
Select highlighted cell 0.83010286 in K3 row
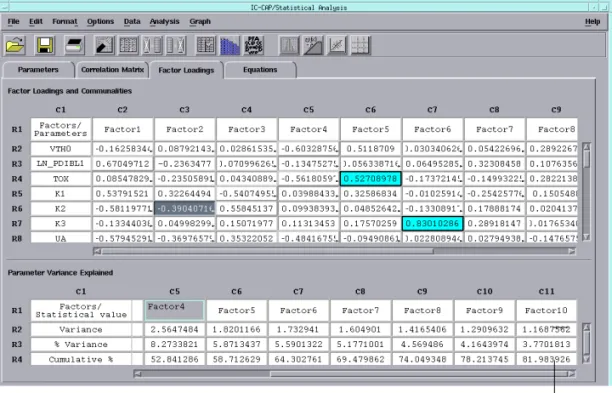(432, 224)
